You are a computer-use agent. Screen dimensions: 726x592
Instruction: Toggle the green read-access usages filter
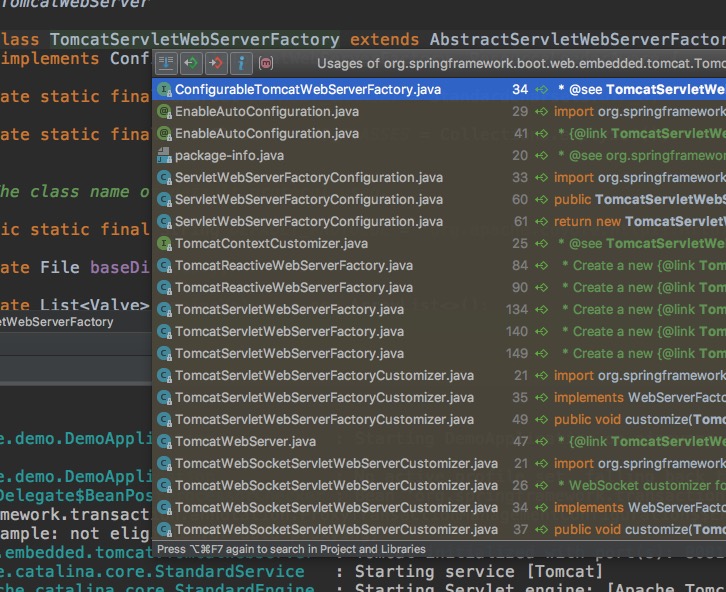coord(191,63)
